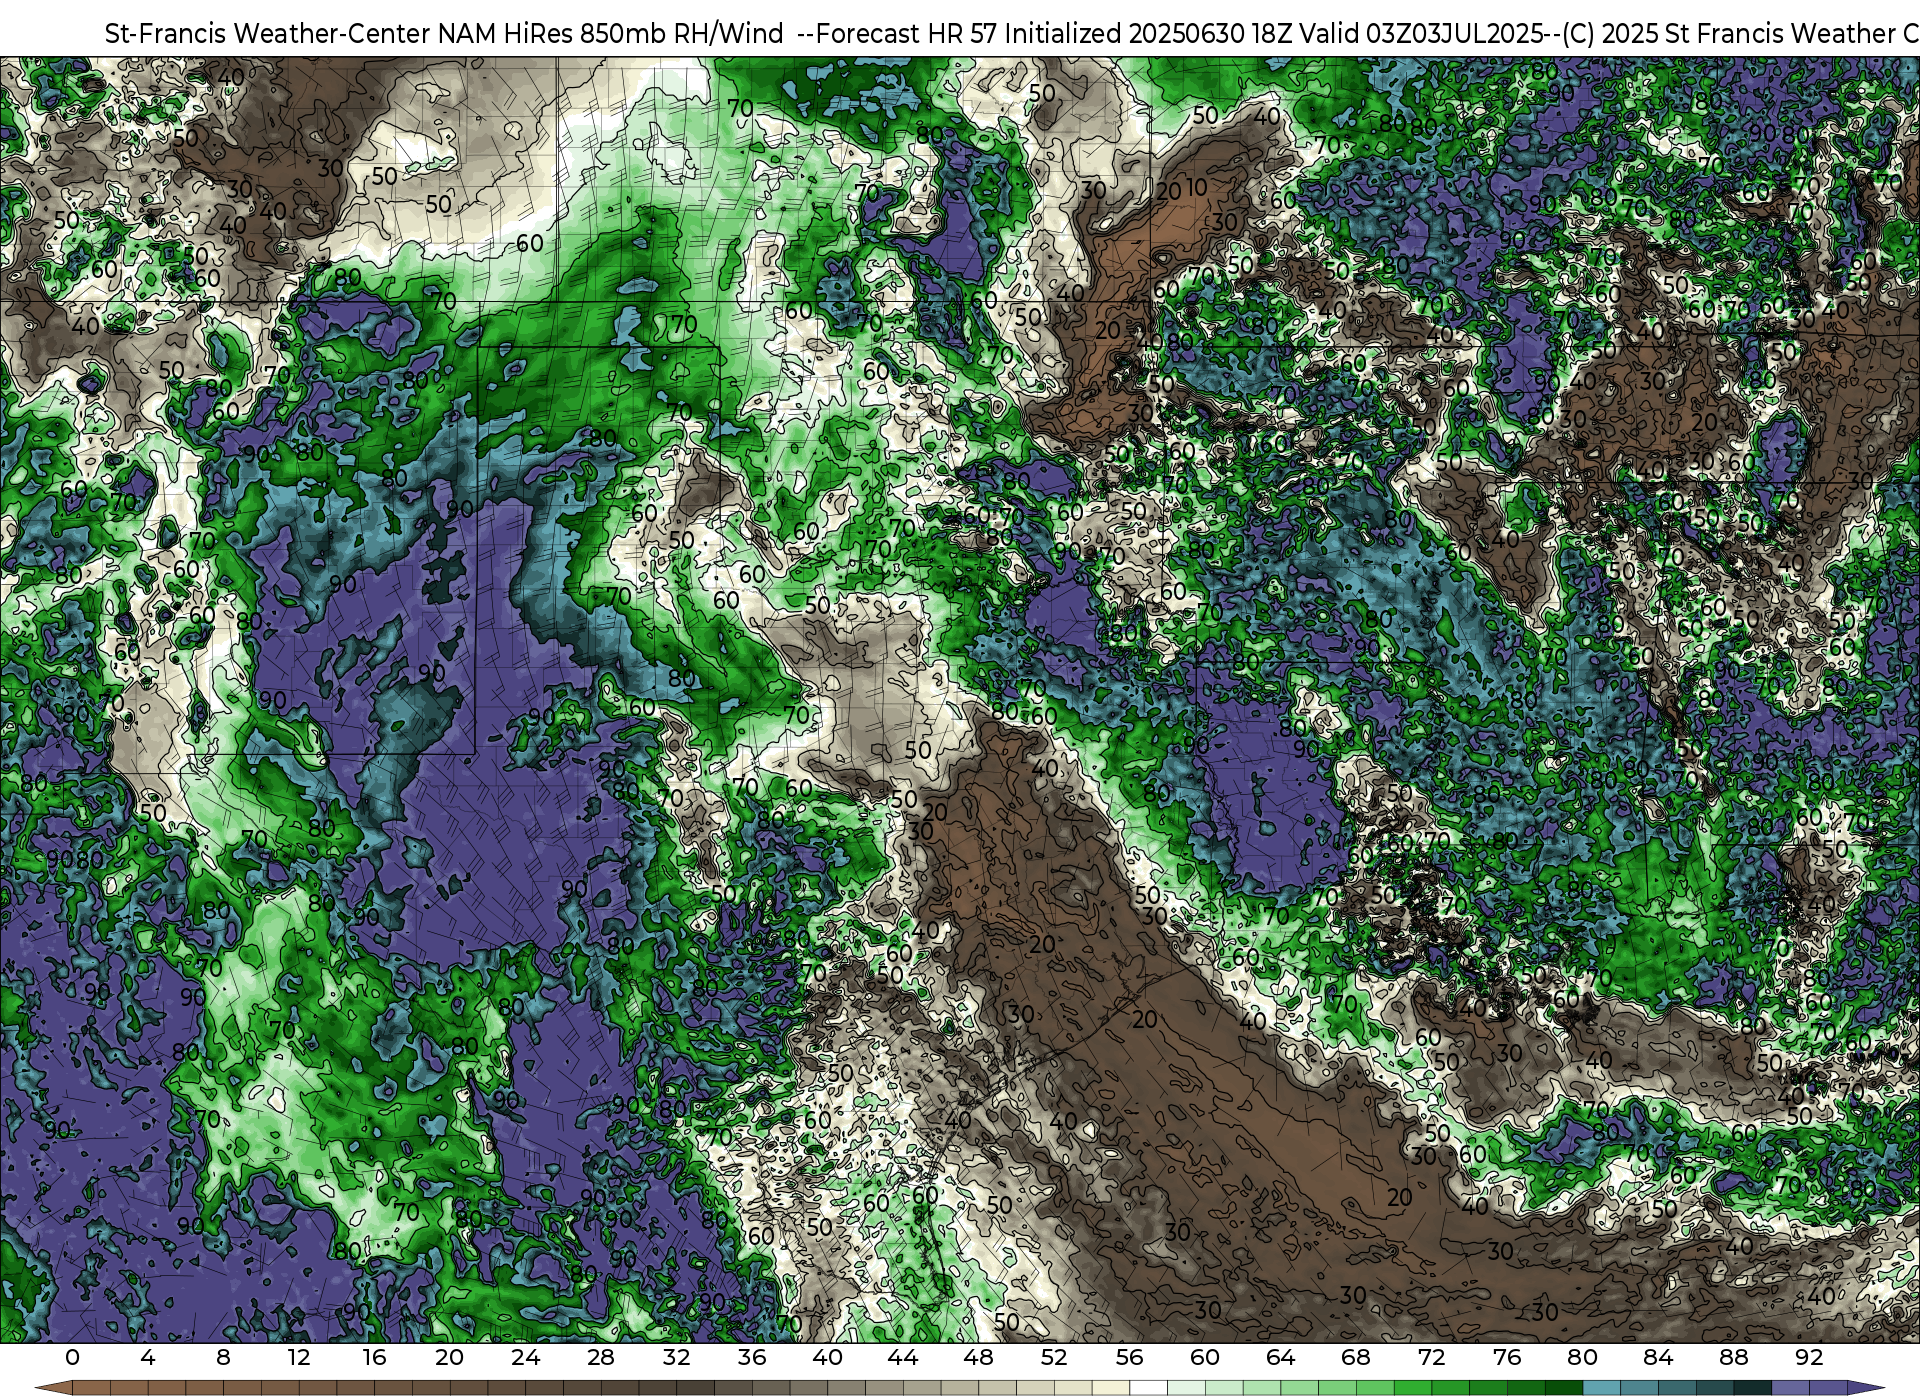Click the '92' label on the color scale

click(x=1809, y=1357)
